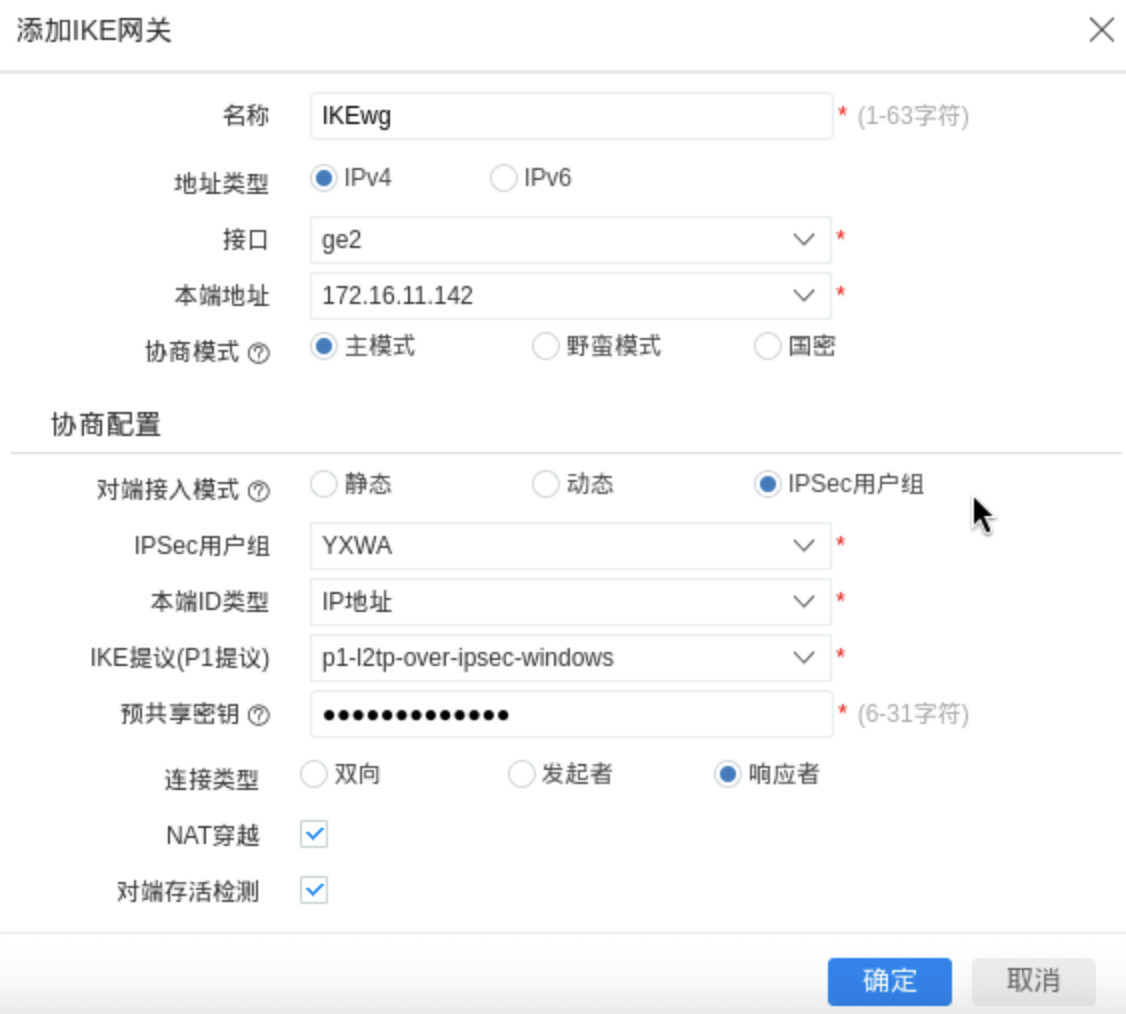Click help icon next to 协商模式
This screenshot has height=1014, width=1126.
pyautogui.click(x=258, y=353)
